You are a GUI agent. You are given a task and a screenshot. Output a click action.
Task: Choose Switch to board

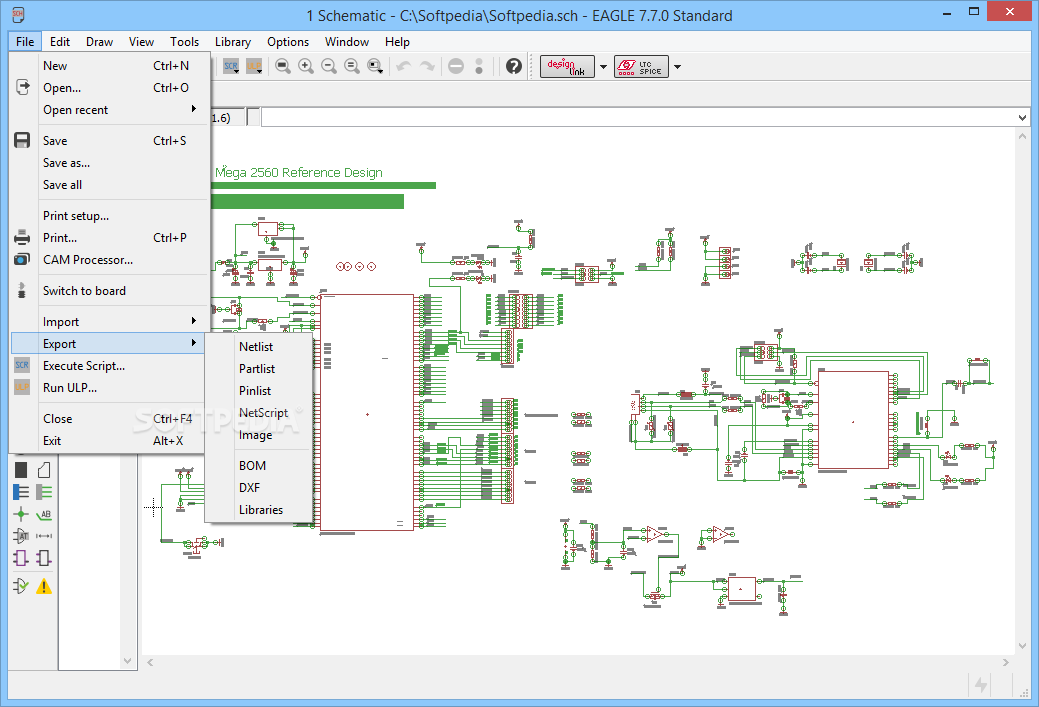point(110,290)
